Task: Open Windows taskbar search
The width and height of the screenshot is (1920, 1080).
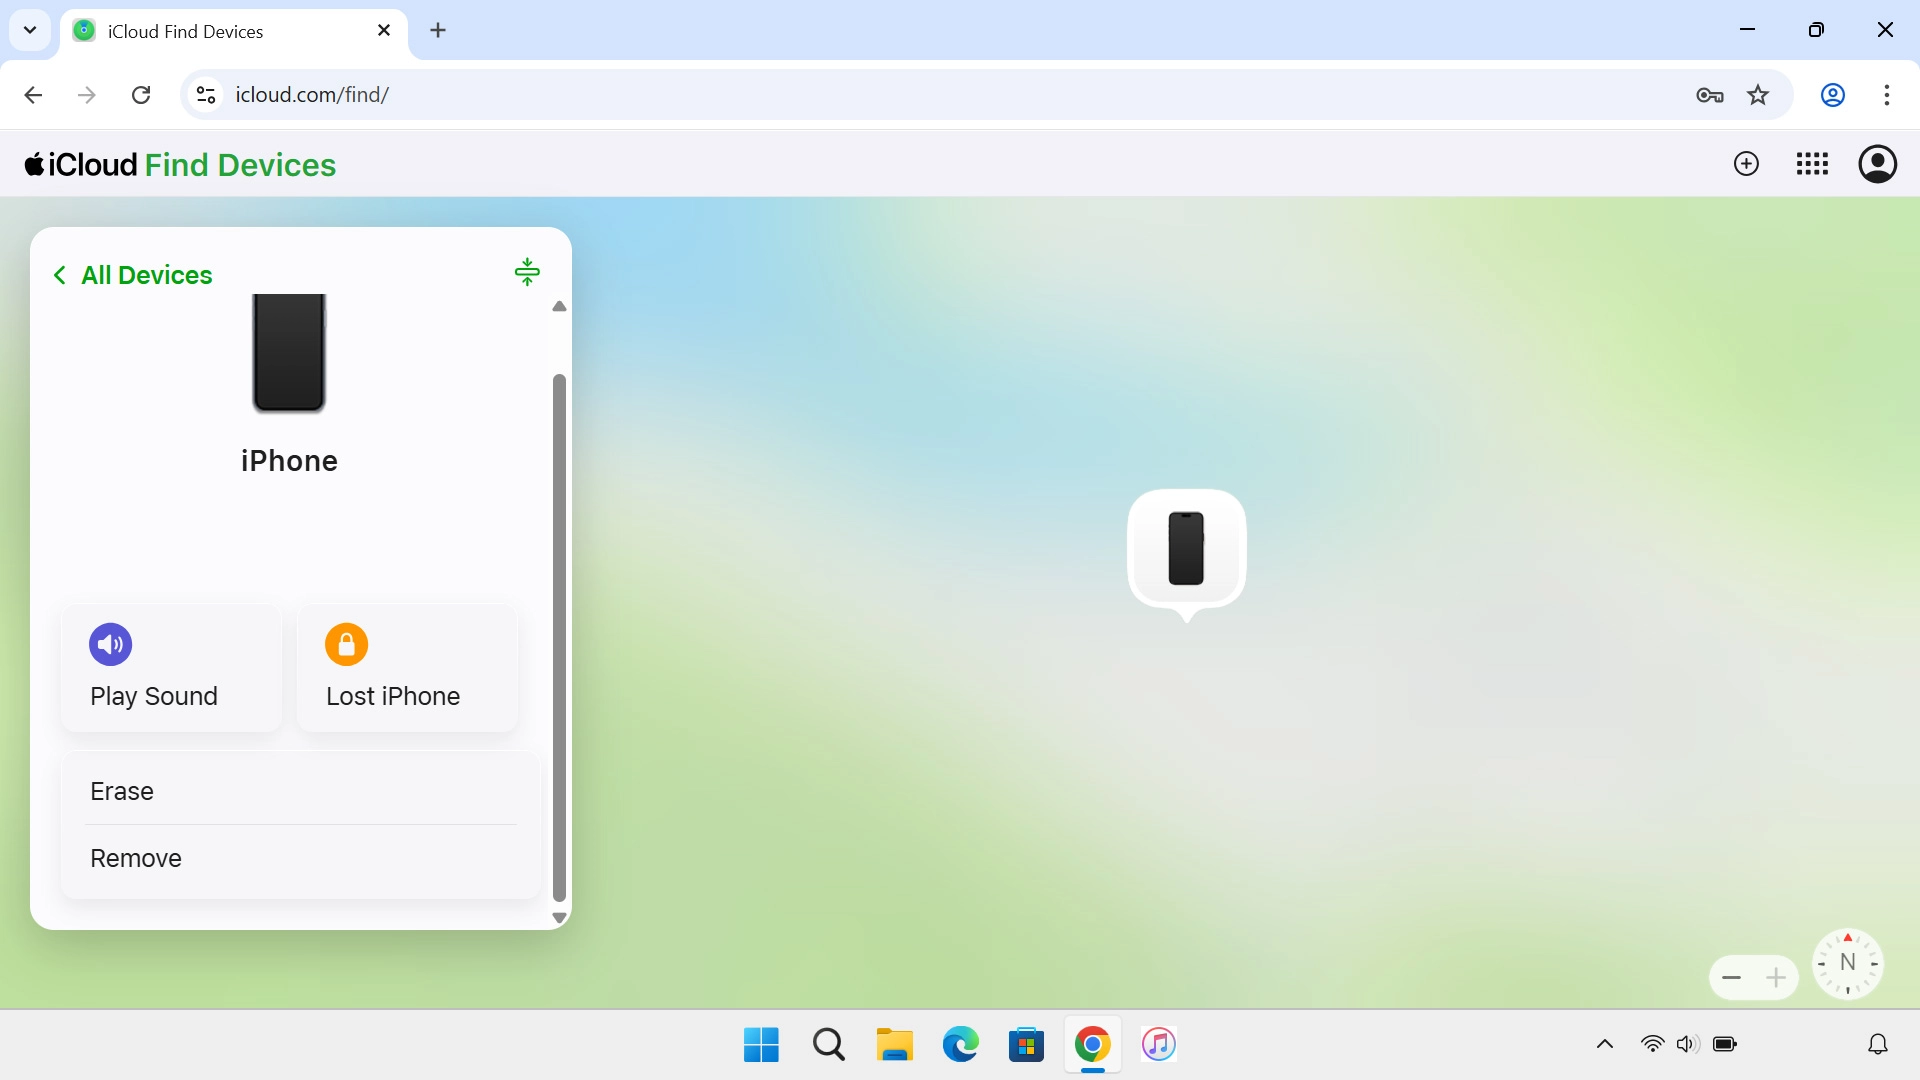Action: click(x=828, y=1045)
